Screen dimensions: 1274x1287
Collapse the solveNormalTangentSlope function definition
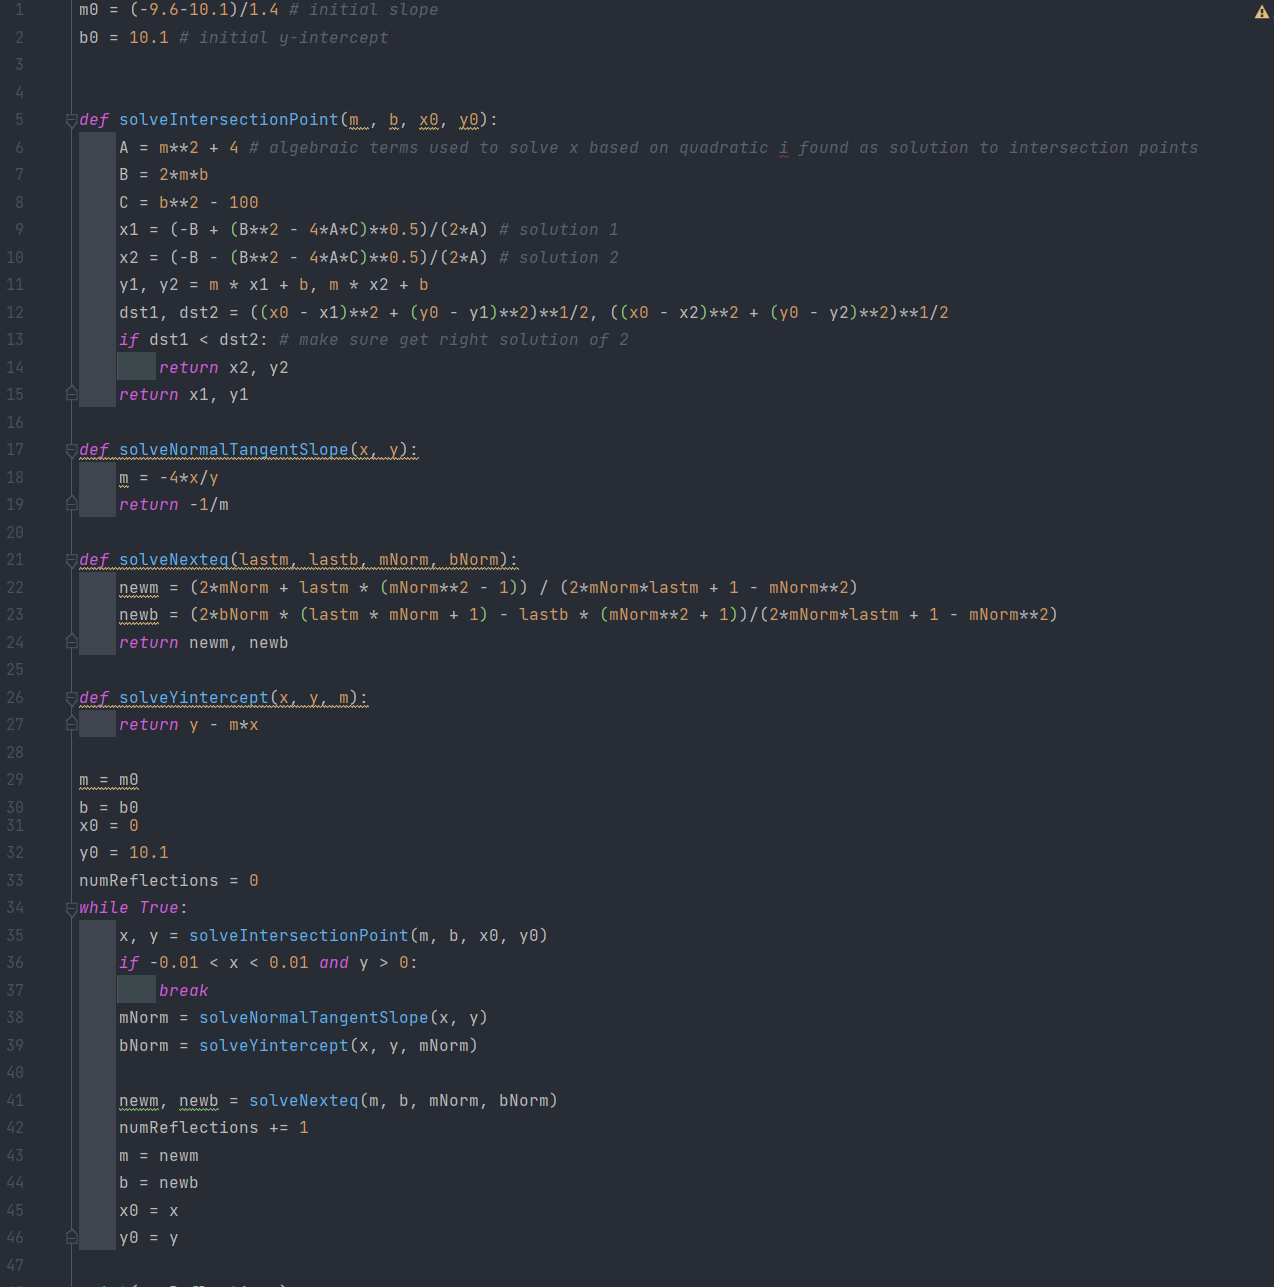[x=71, y=450]
